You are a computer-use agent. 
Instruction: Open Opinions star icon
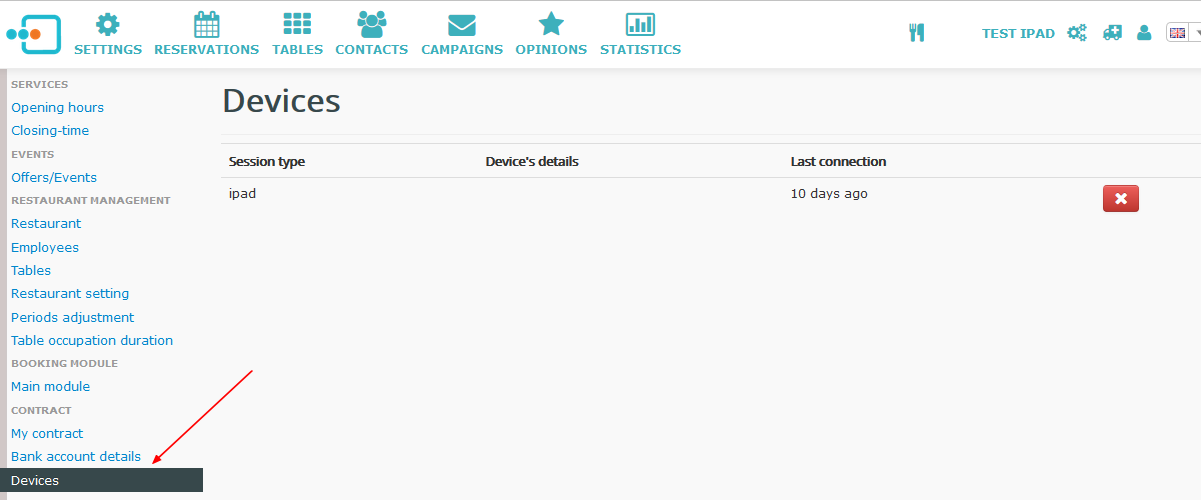551,25
